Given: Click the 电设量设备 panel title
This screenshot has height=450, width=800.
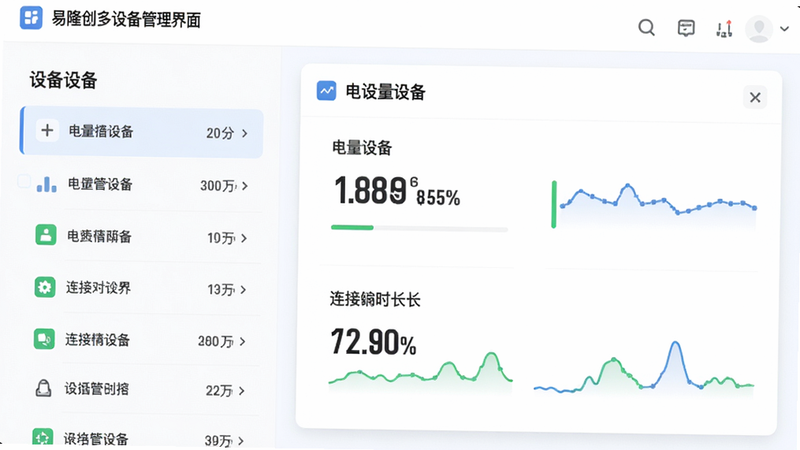Looking at the screenshot, I should 386,92.
